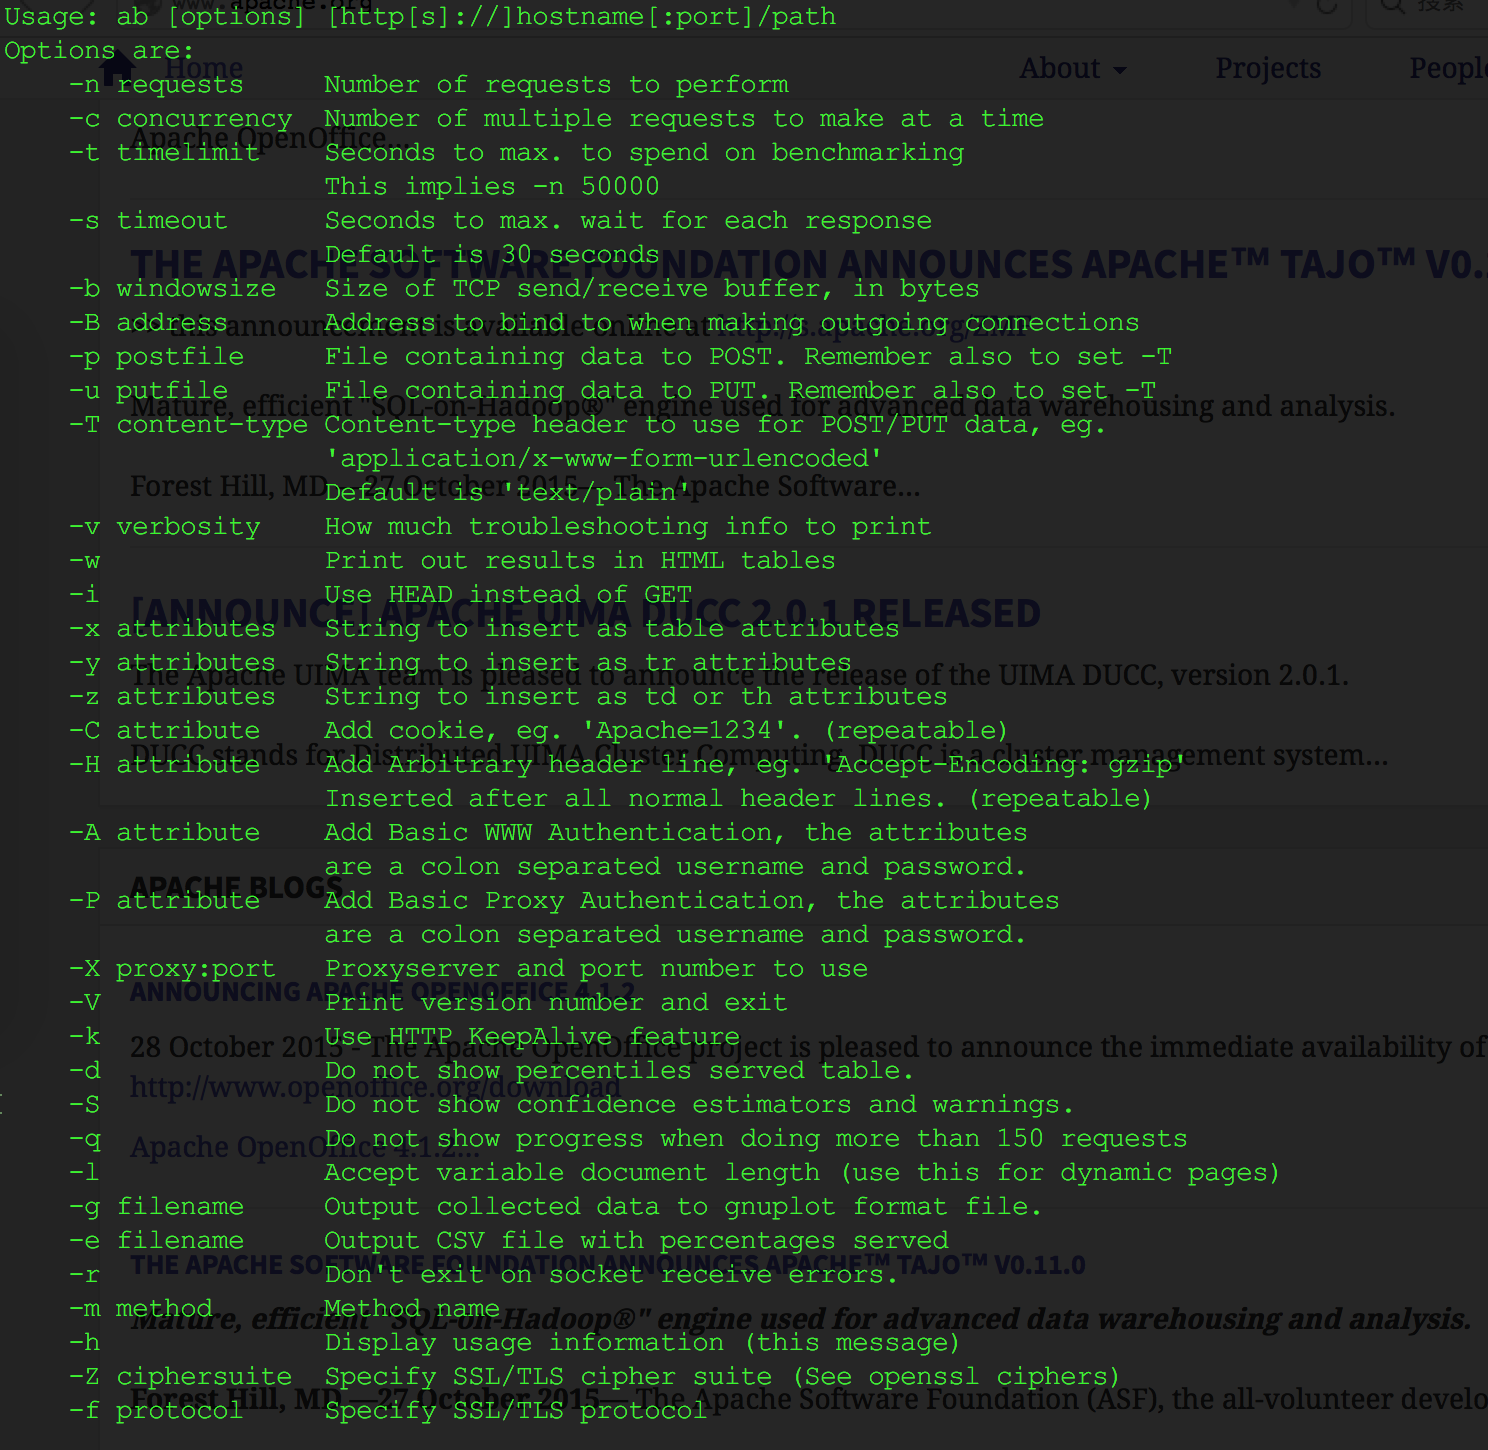Open the Apache Tajo announcement headline
This screenshot has height=1450, width=1488.
tap(808, 264)
